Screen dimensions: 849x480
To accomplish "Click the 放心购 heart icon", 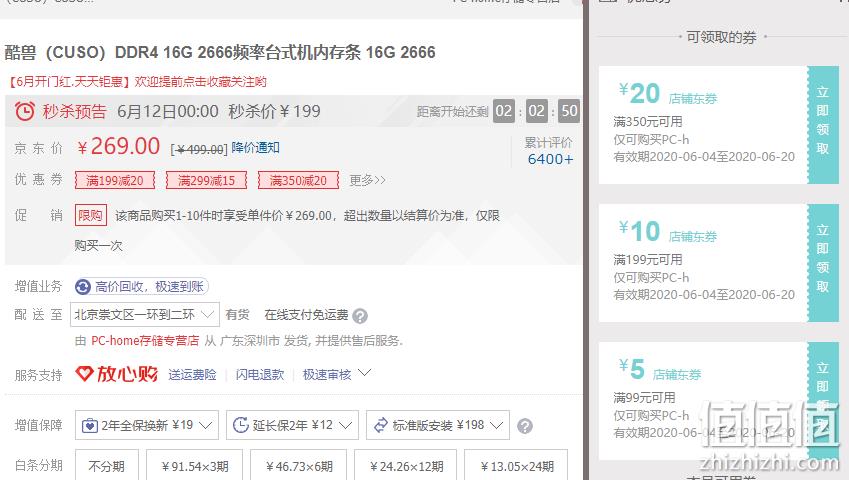I will click(x=84, y=373).
